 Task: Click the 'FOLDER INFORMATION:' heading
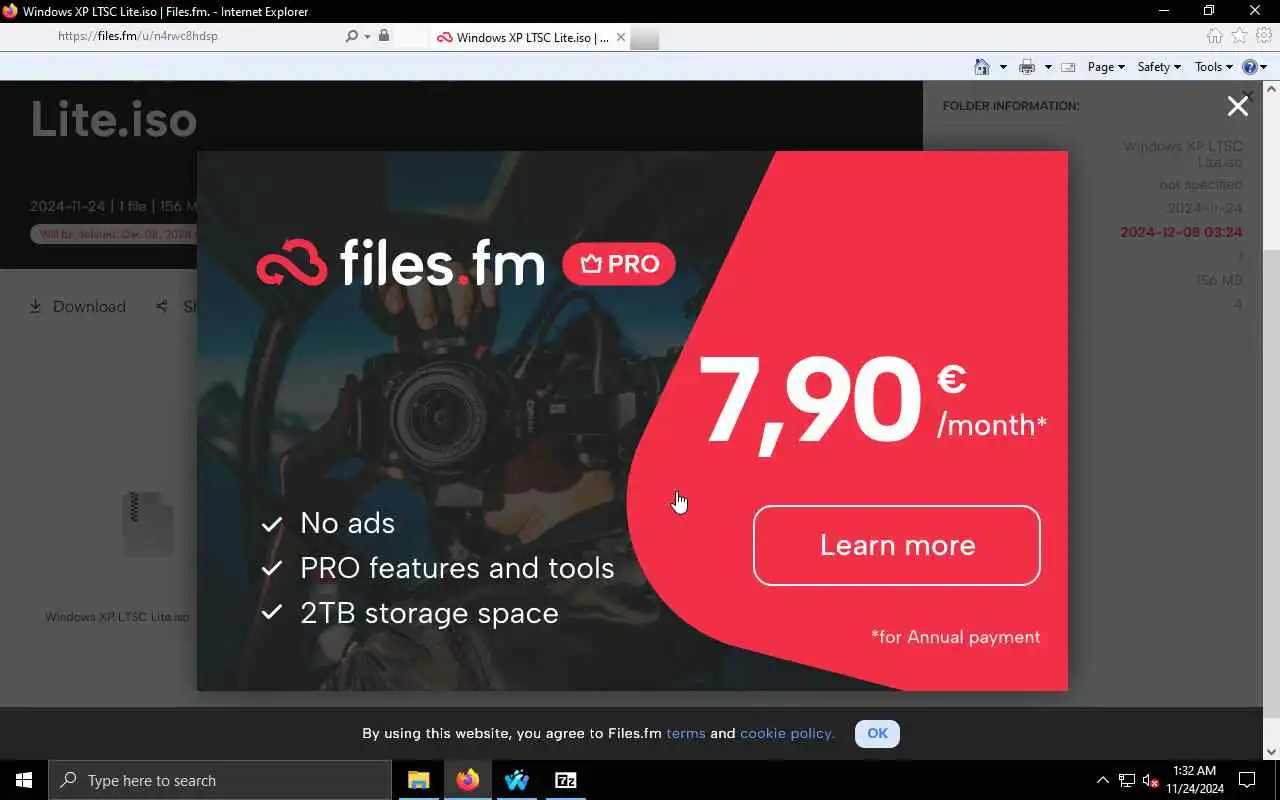pos(1011,105)
